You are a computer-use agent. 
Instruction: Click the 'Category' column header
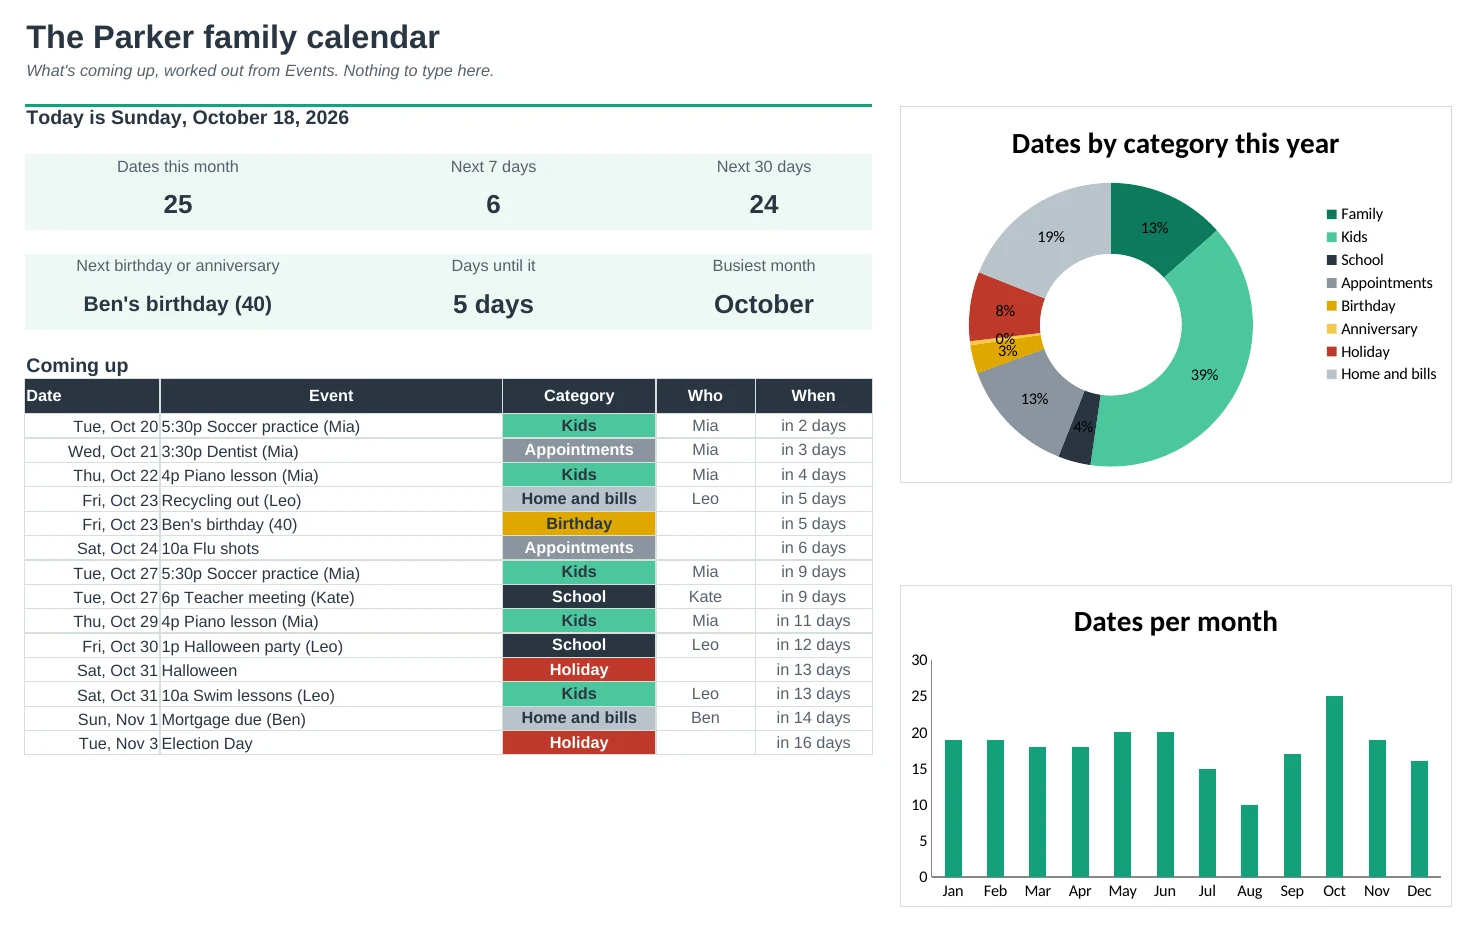click(x=579, y=396)
